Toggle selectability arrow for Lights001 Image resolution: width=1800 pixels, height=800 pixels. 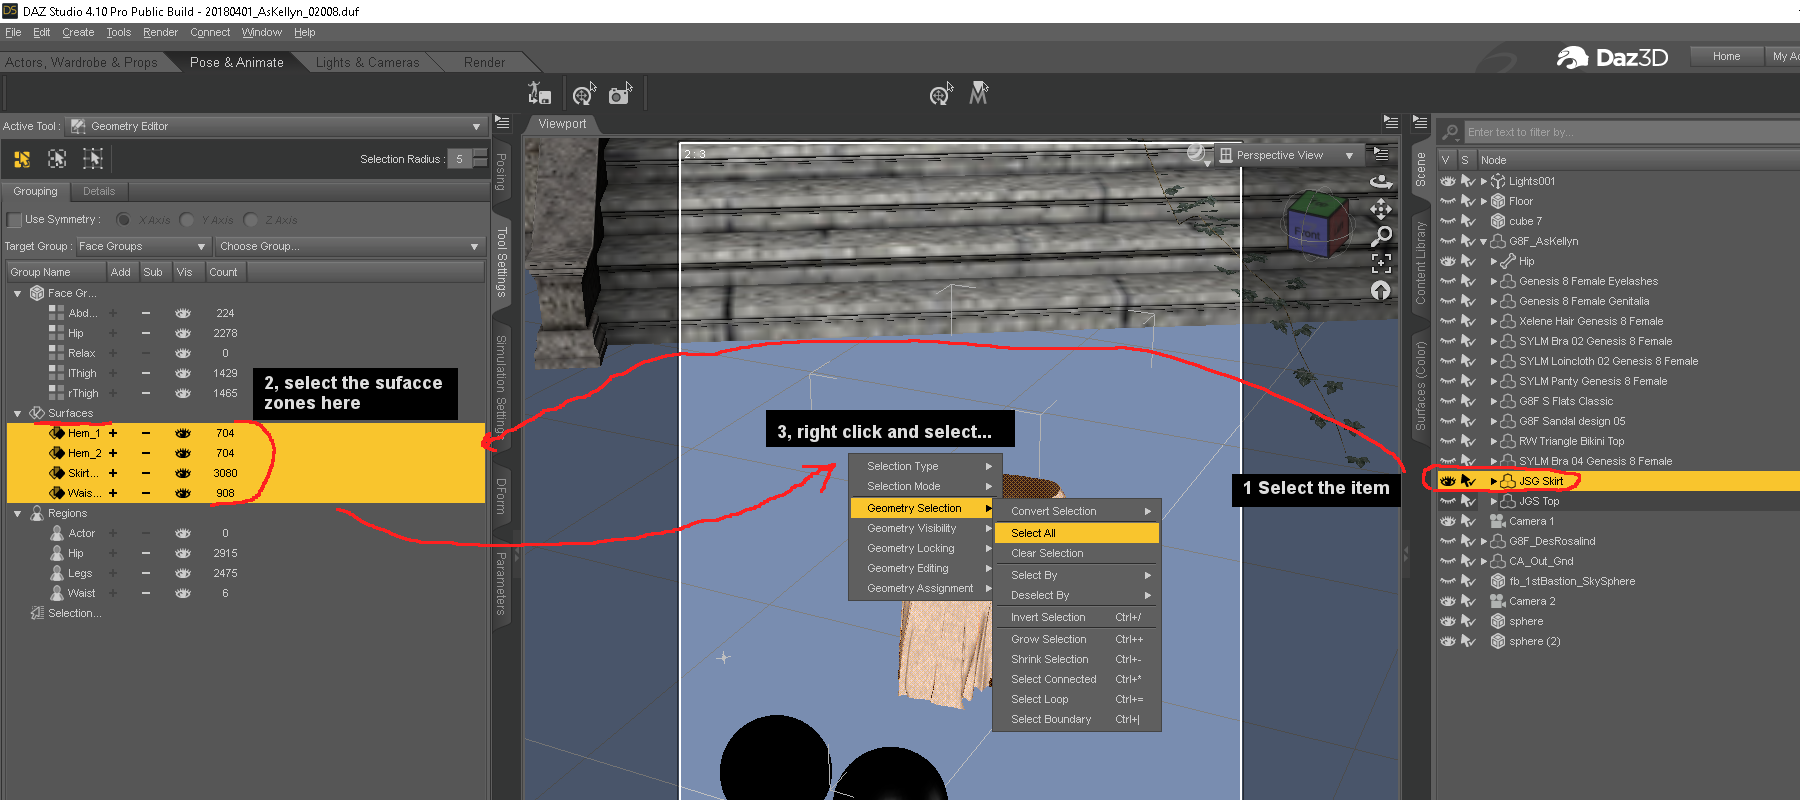pos(1468,181)
